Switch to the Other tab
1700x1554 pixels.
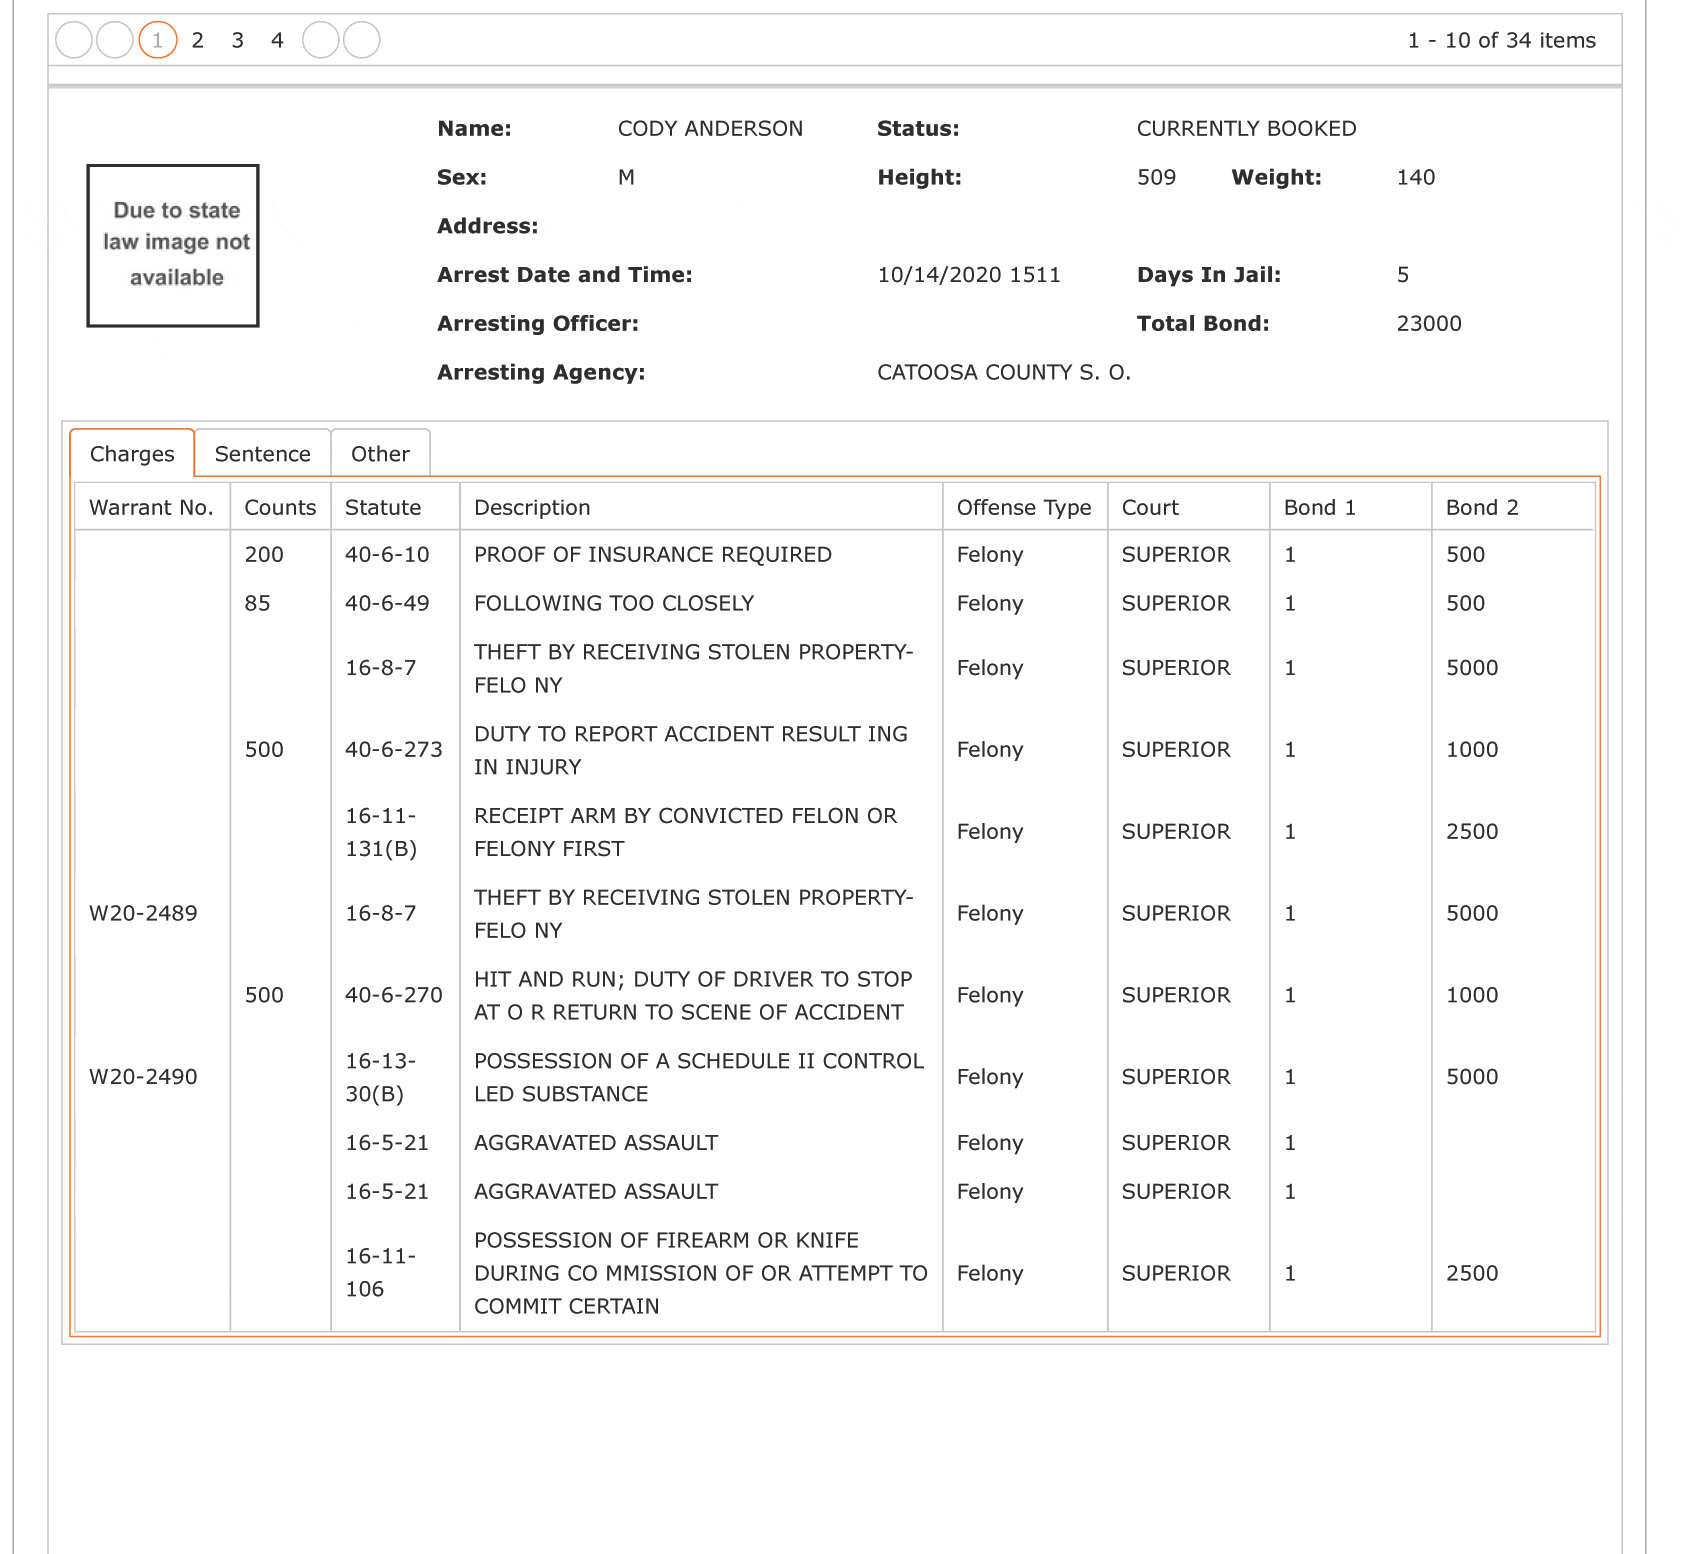coord(381,454)
